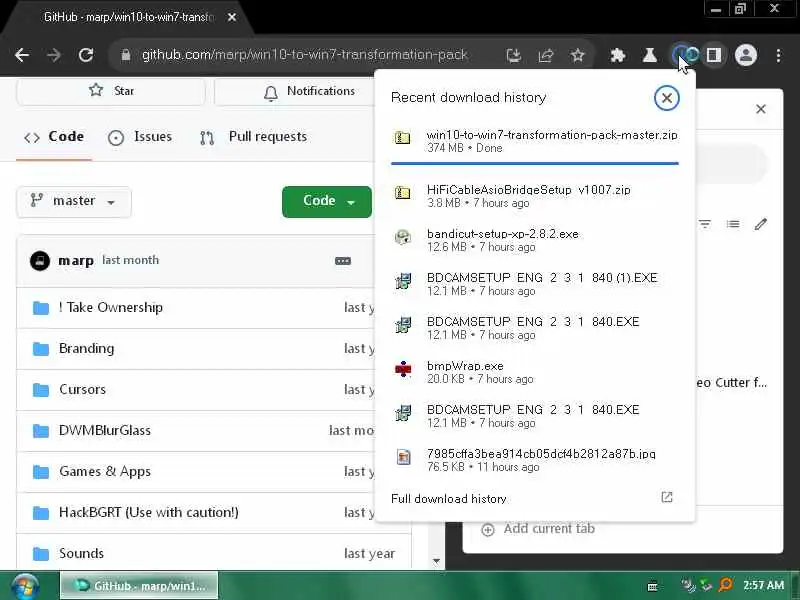Click the address bar lock icon
The width and height of the screenshot is (800, 600).
pos(126,55)
